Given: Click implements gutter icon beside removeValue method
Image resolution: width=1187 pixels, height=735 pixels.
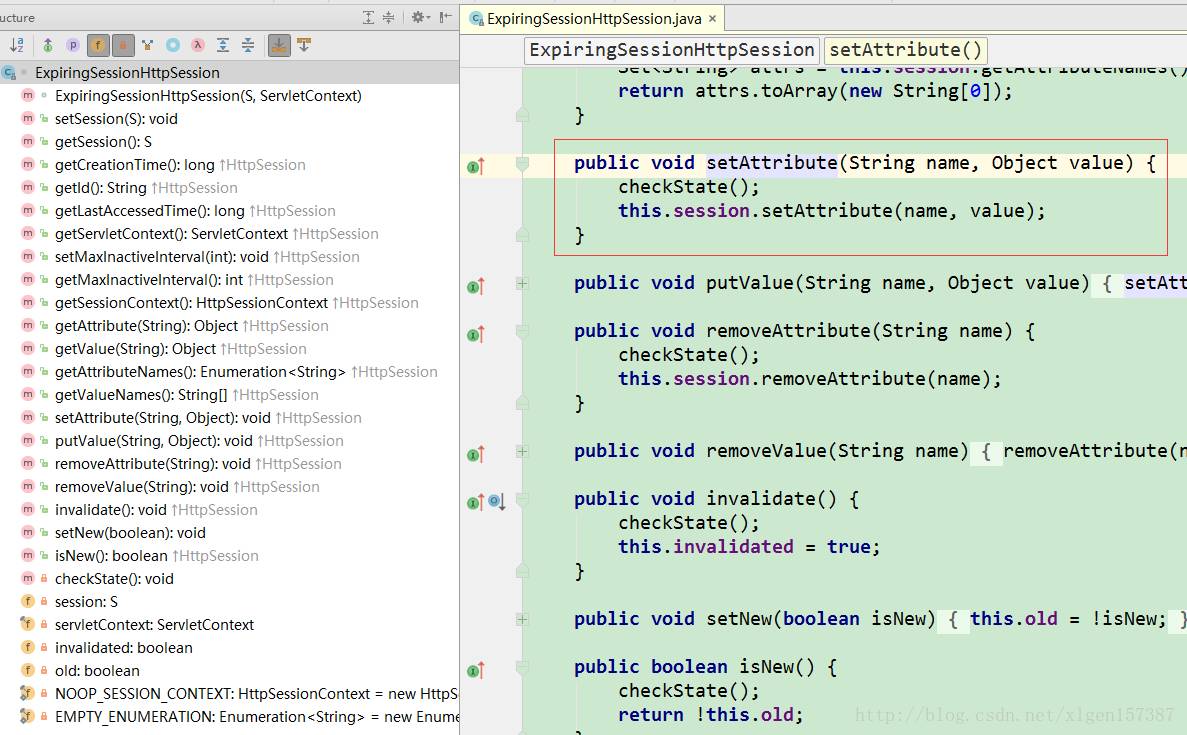Looking at the screenshot, I should [475, 454].
